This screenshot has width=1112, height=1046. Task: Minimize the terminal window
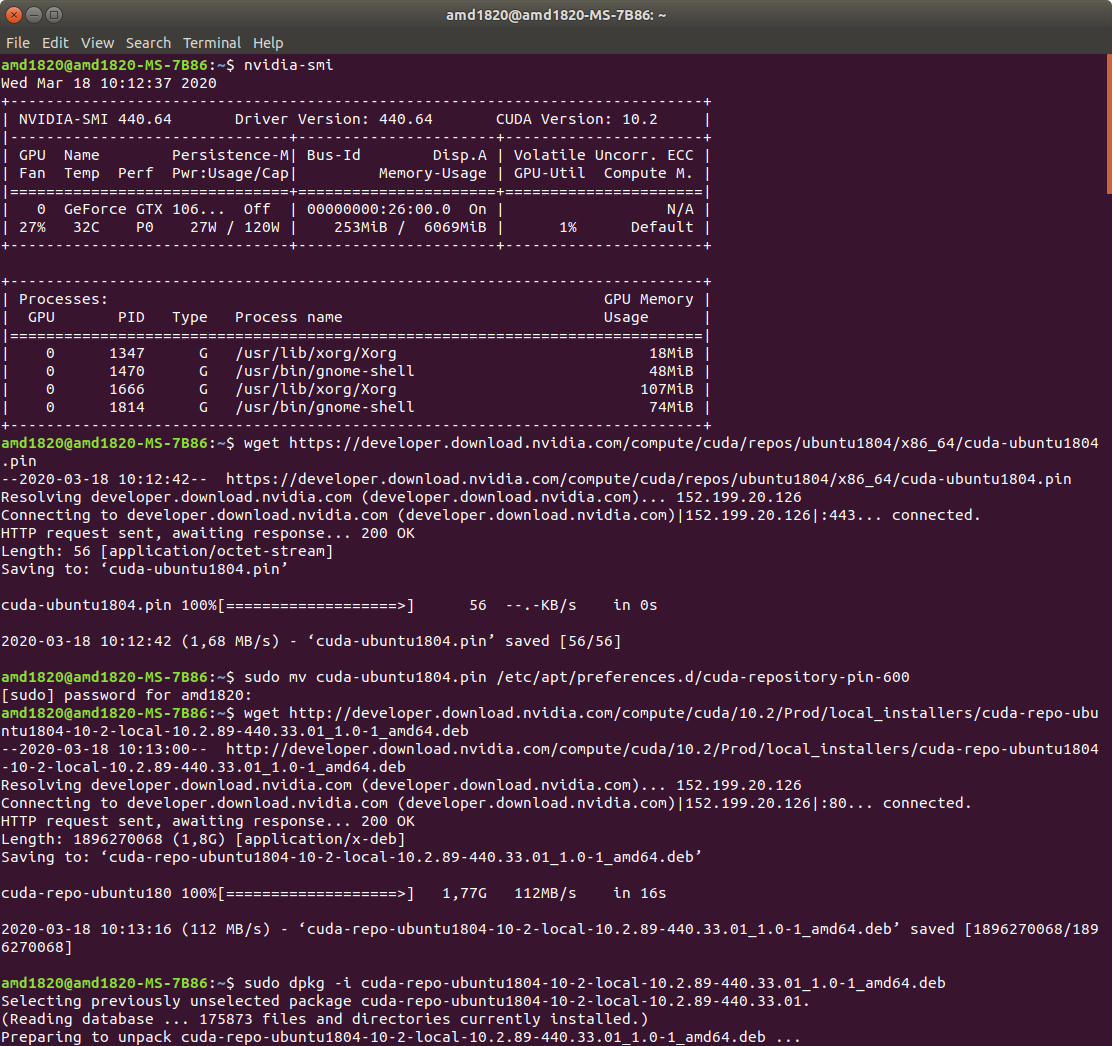pos(34,14)
